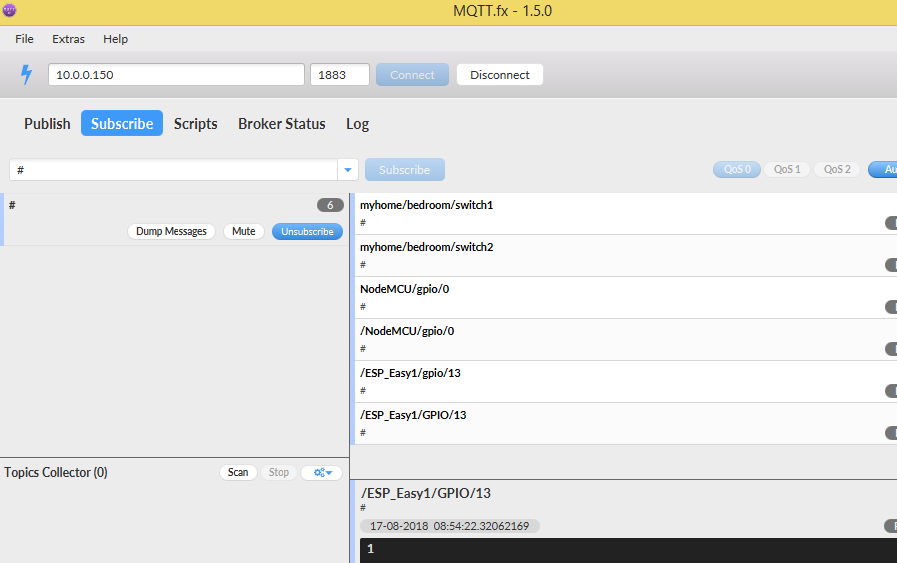Select QoS 0 option
Screen dimensions: 897x563
(x=737, y=169)
